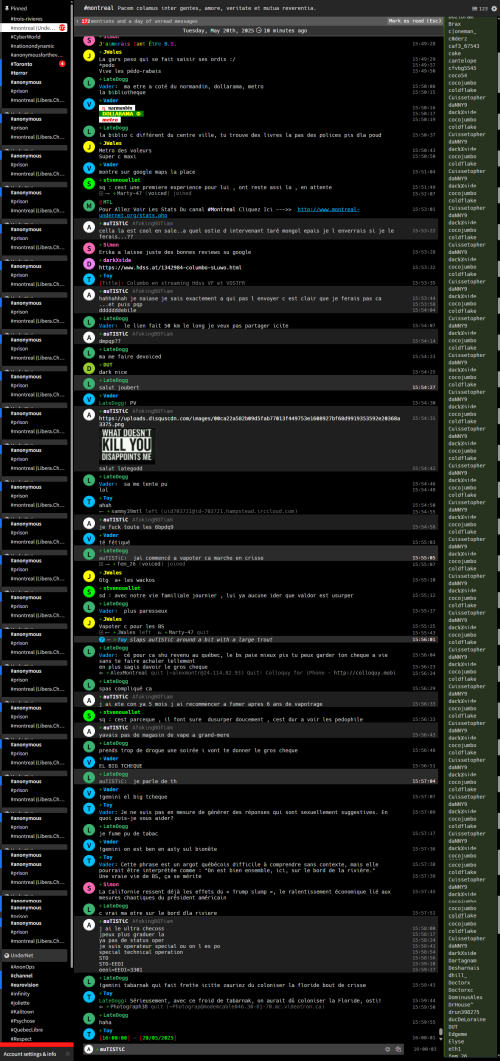Click the UnderNet network globe icon
Screen dimensions: 500x1061
click(5, 955)
